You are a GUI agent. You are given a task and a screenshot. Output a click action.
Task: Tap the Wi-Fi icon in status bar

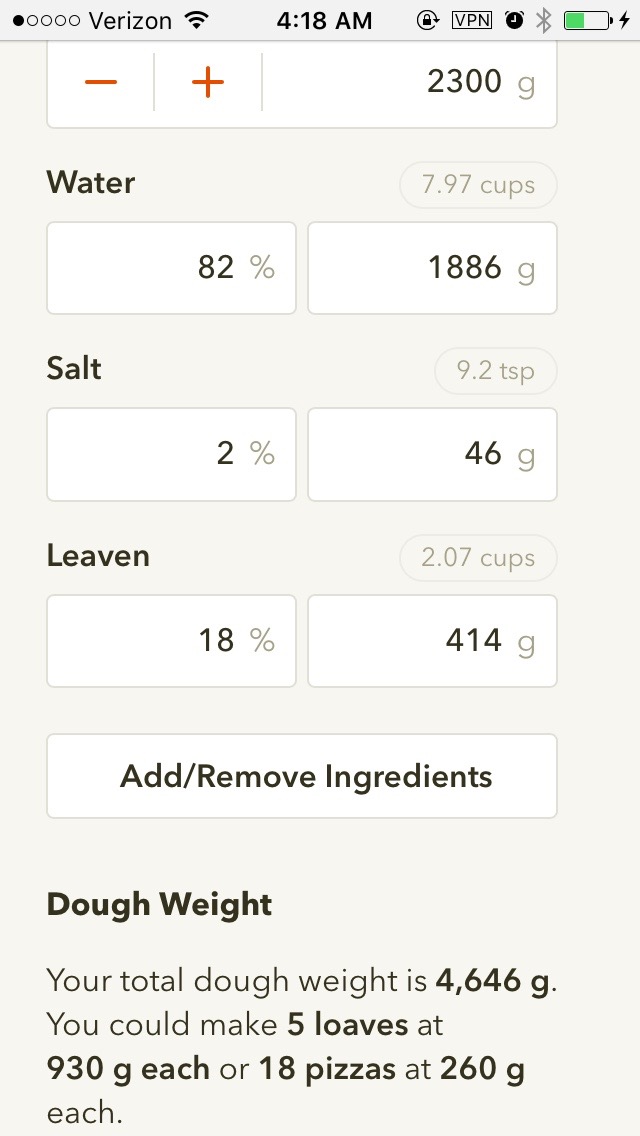(196, 20)
